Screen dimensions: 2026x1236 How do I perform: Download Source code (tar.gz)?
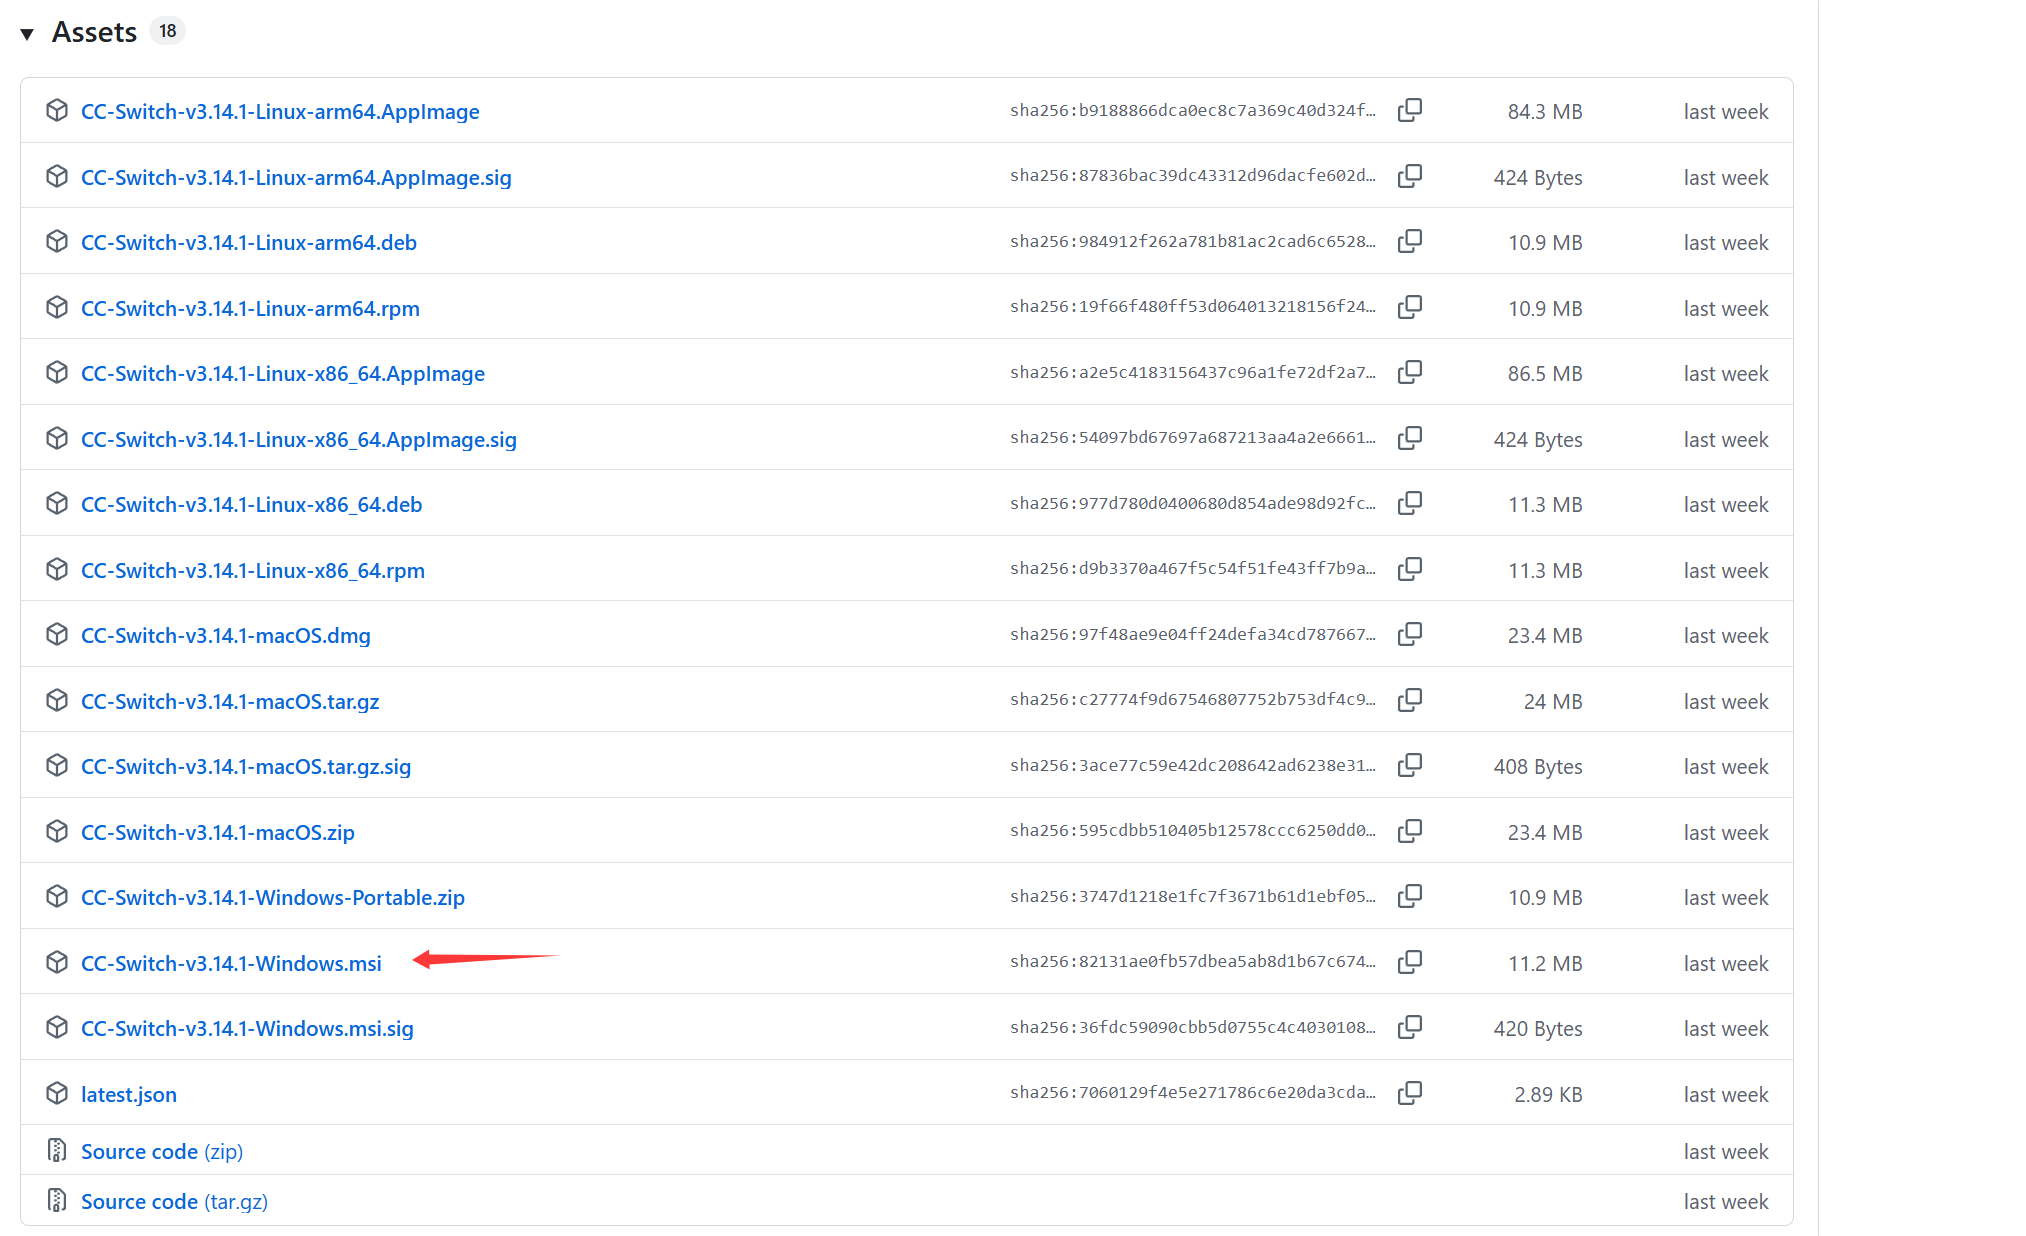174,1201
